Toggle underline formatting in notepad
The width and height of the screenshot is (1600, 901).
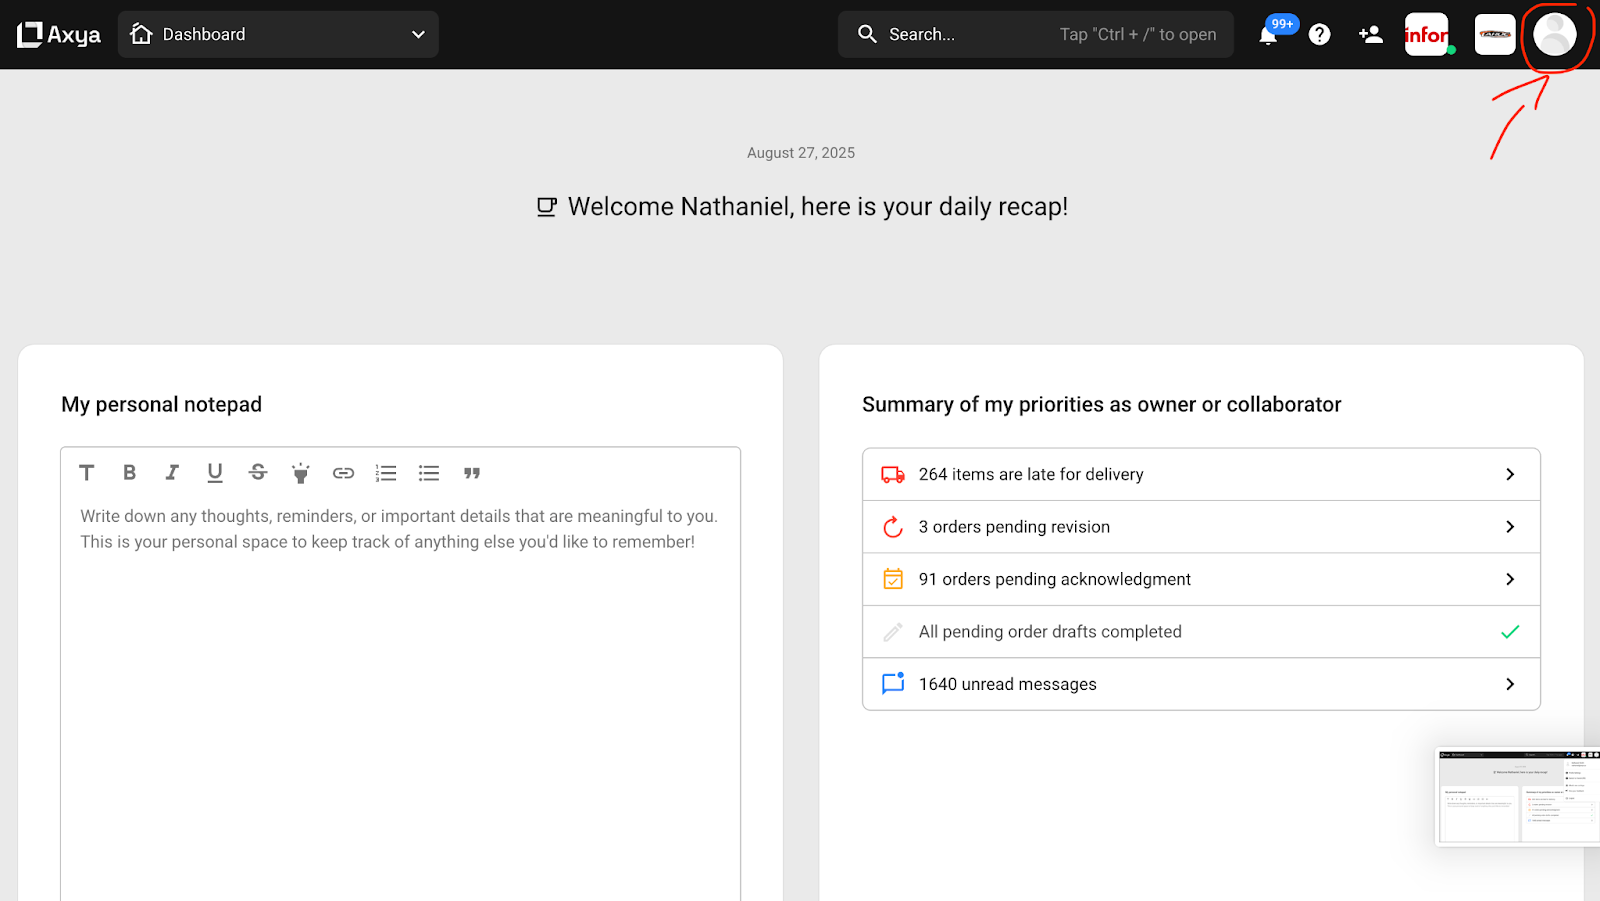point(215,473)
